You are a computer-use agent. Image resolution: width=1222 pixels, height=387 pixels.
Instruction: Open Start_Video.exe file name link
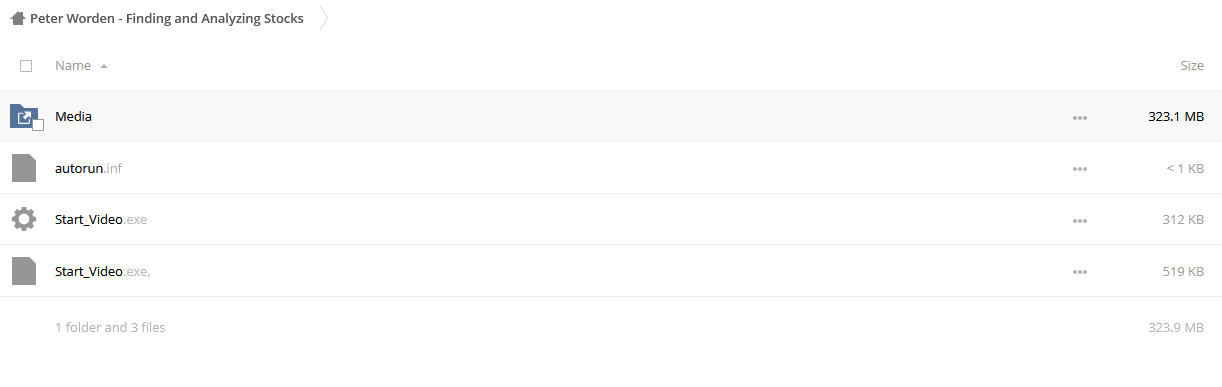(x=101, y=219)
